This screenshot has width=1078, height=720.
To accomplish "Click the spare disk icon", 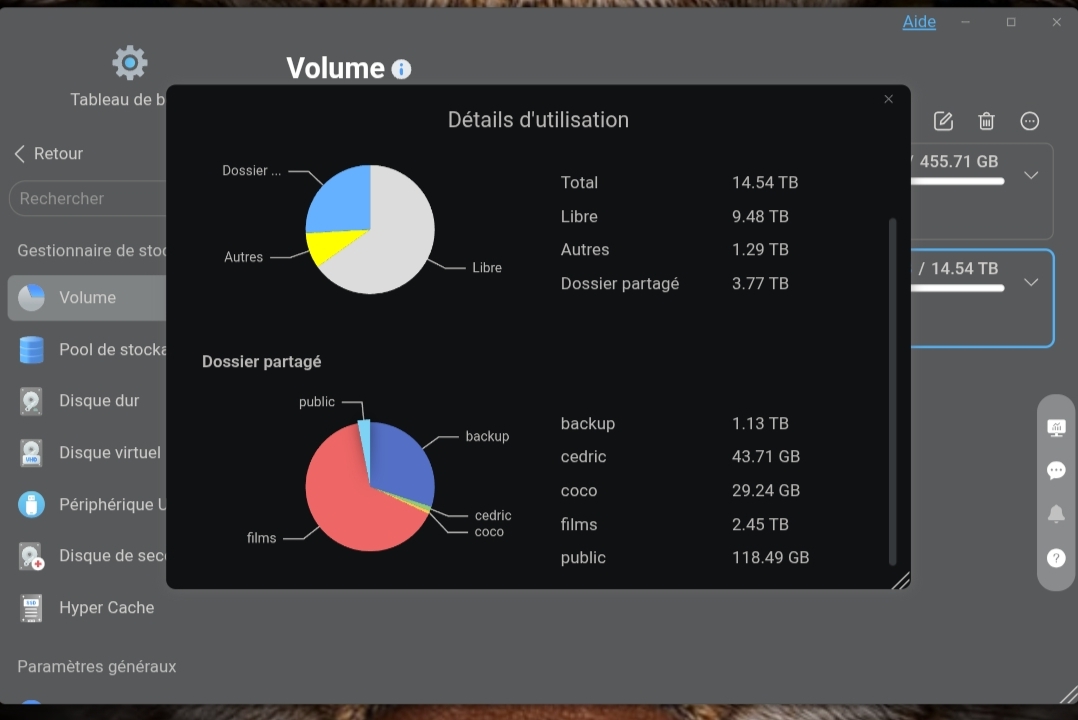I will point(31,556).
